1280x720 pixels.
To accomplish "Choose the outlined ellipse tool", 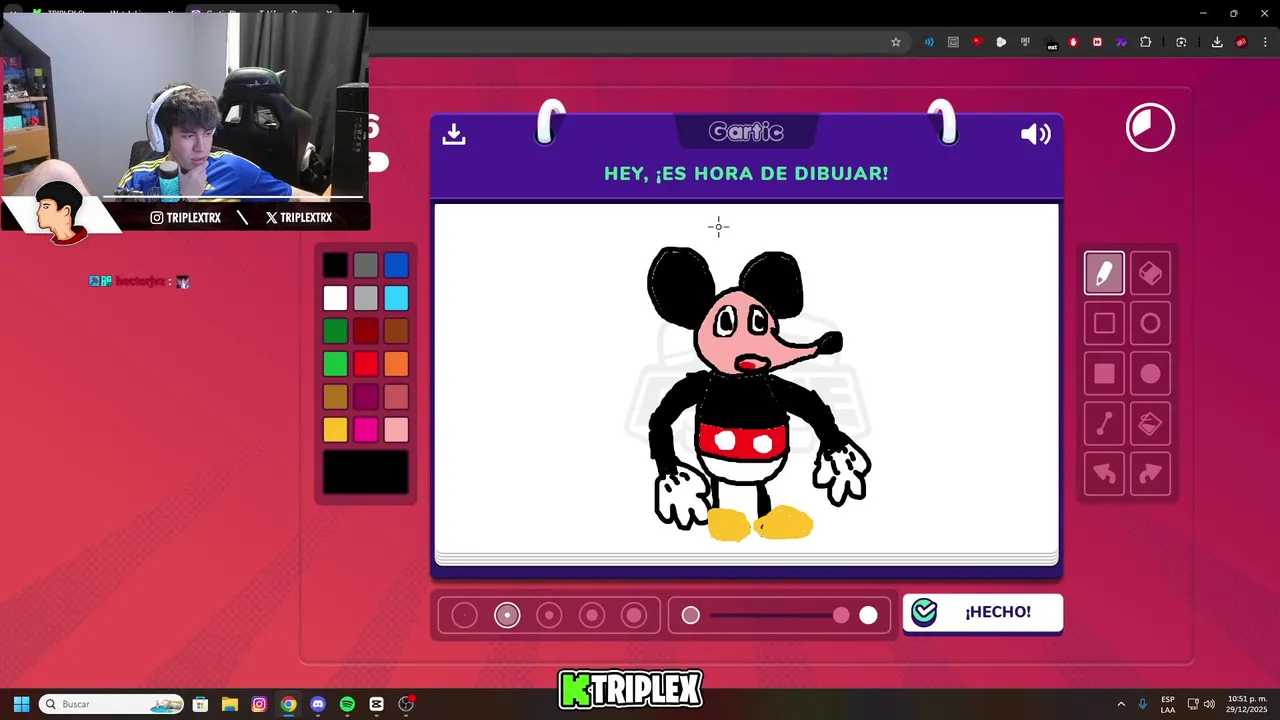I will coord(1150,323).
